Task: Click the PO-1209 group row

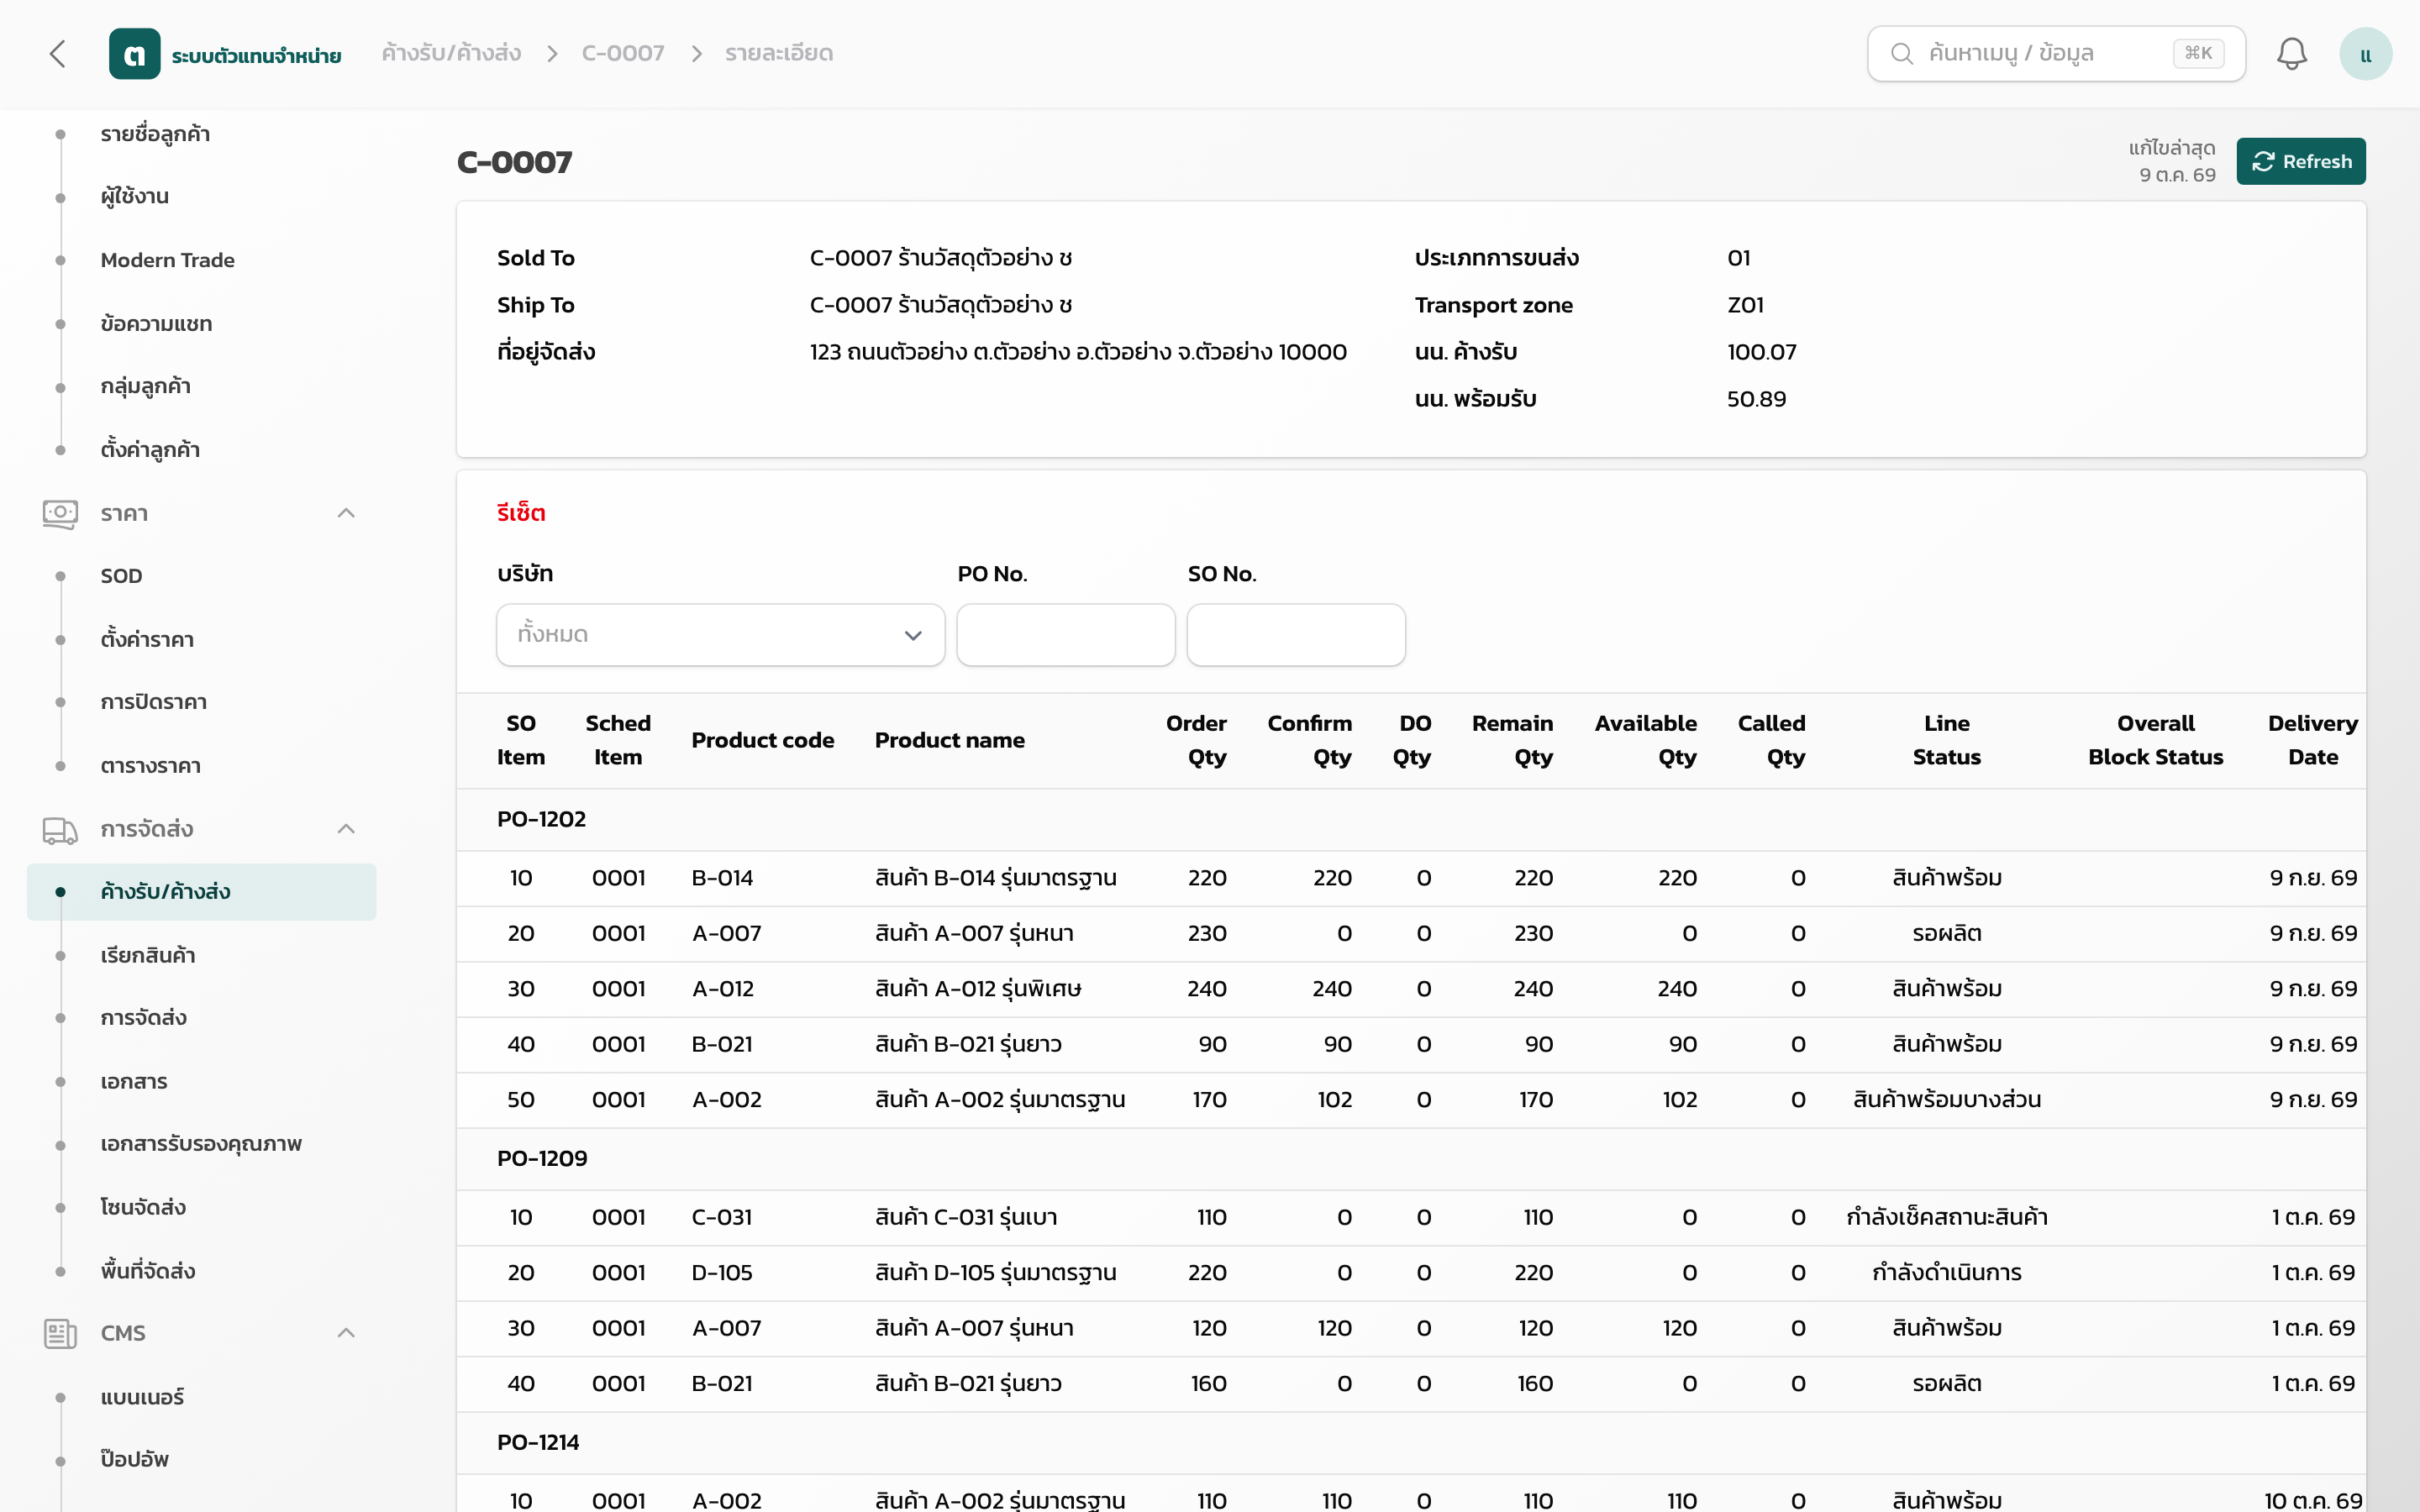Action: pos(1411,1160)
